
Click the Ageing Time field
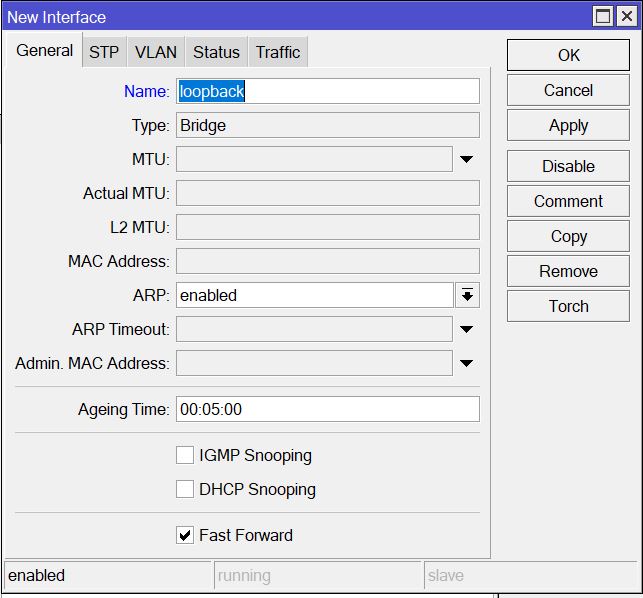coord(328,409)
